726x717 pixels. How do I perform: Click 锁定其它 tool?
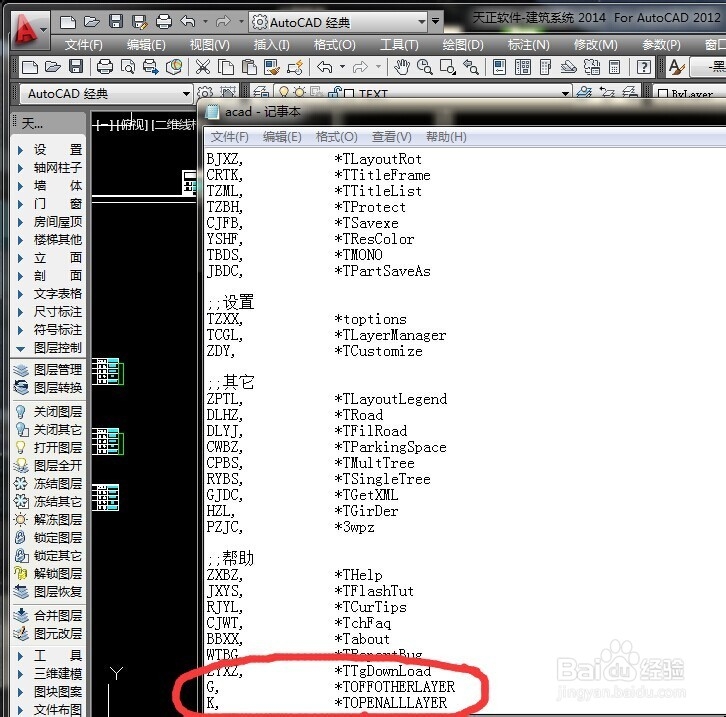[x=48, y=555]
